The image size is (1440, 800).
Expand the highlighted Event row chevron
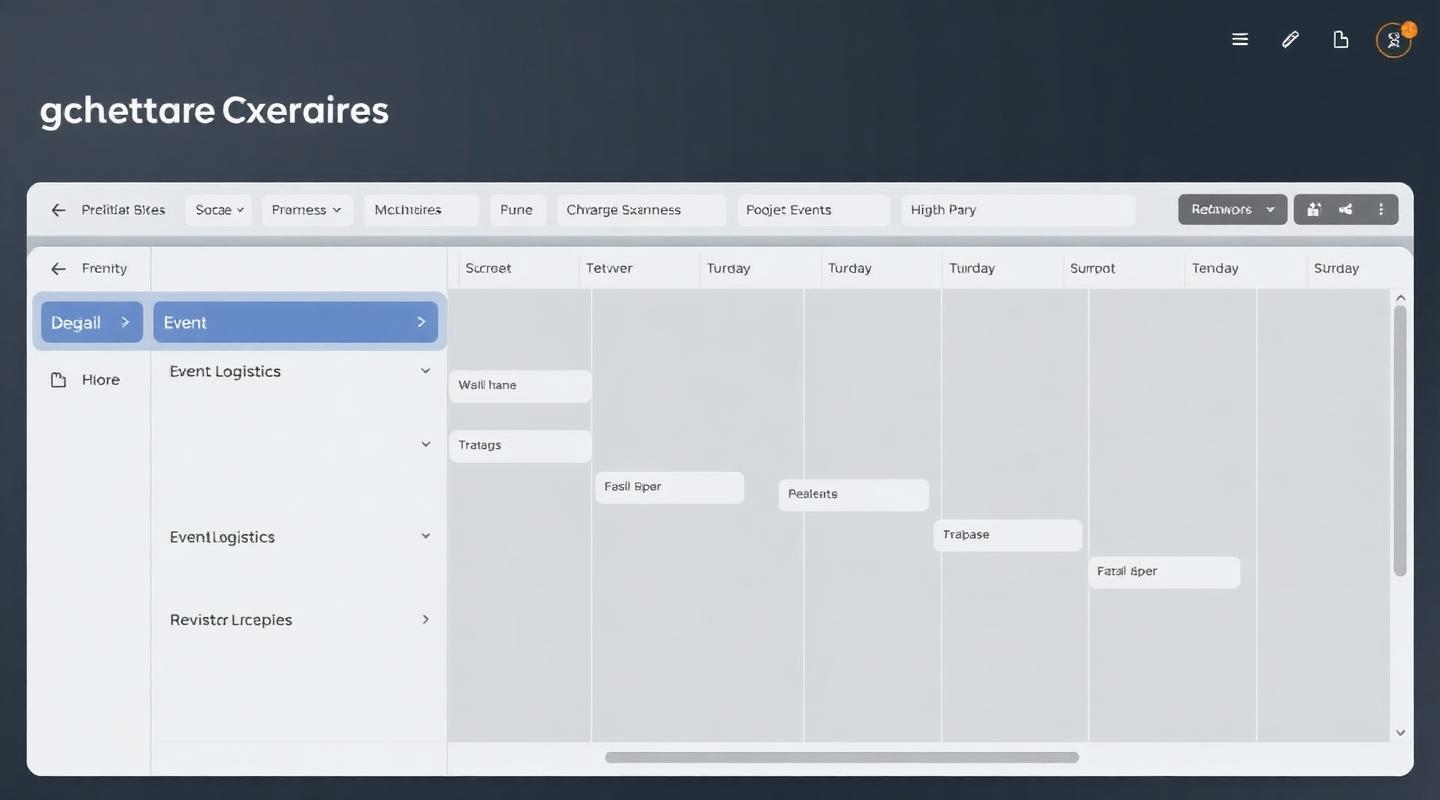pyautogui.click(x=421, y=322)
